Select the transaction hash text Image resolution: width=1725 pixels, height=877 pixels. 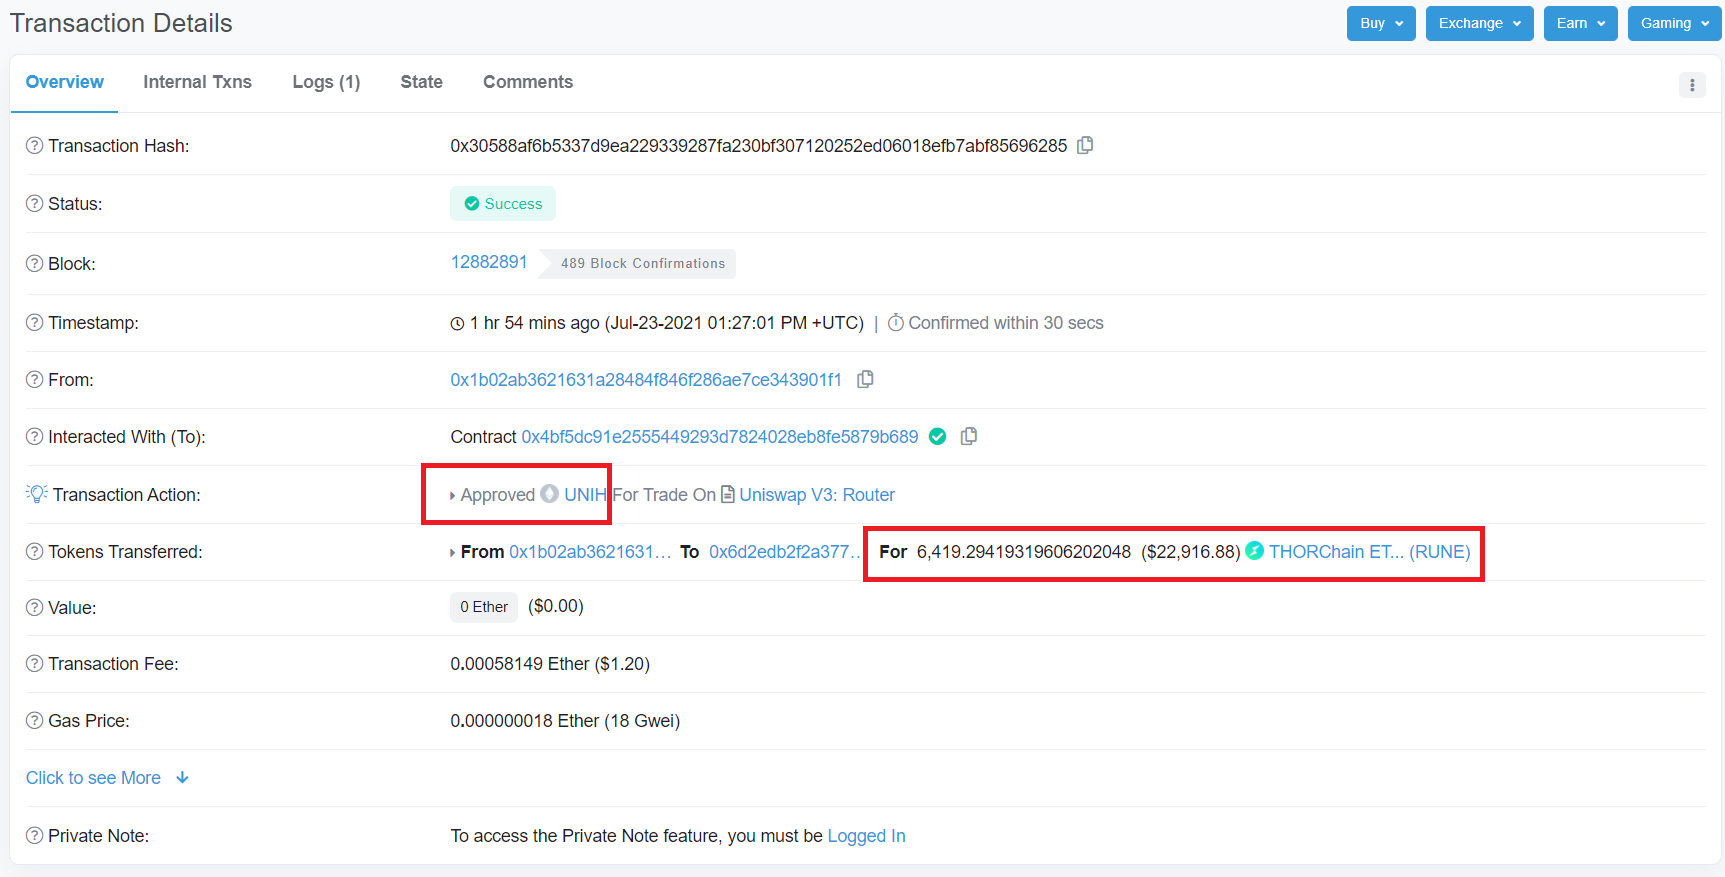pos(759,146)
